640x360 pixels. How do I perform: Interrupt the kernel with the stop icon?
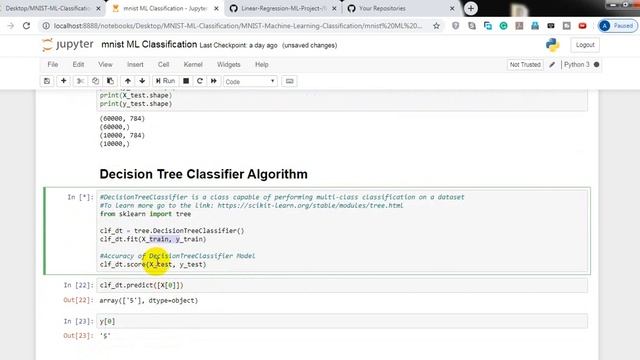point(186,81)
